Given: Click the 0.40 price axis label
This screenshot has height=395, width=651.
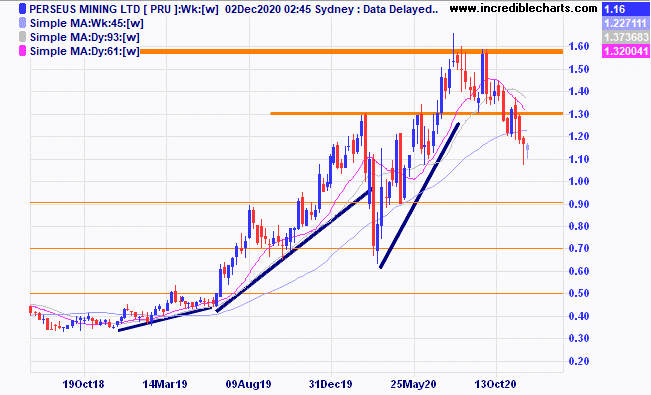Looking at the screenshot, I should coord(579,316).
